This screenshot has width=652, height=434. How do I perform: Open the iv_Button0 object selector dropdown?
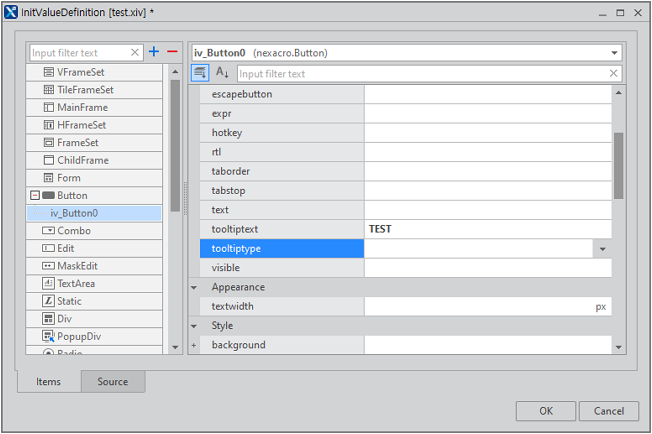pyautogui.click(x=614, y=52)
